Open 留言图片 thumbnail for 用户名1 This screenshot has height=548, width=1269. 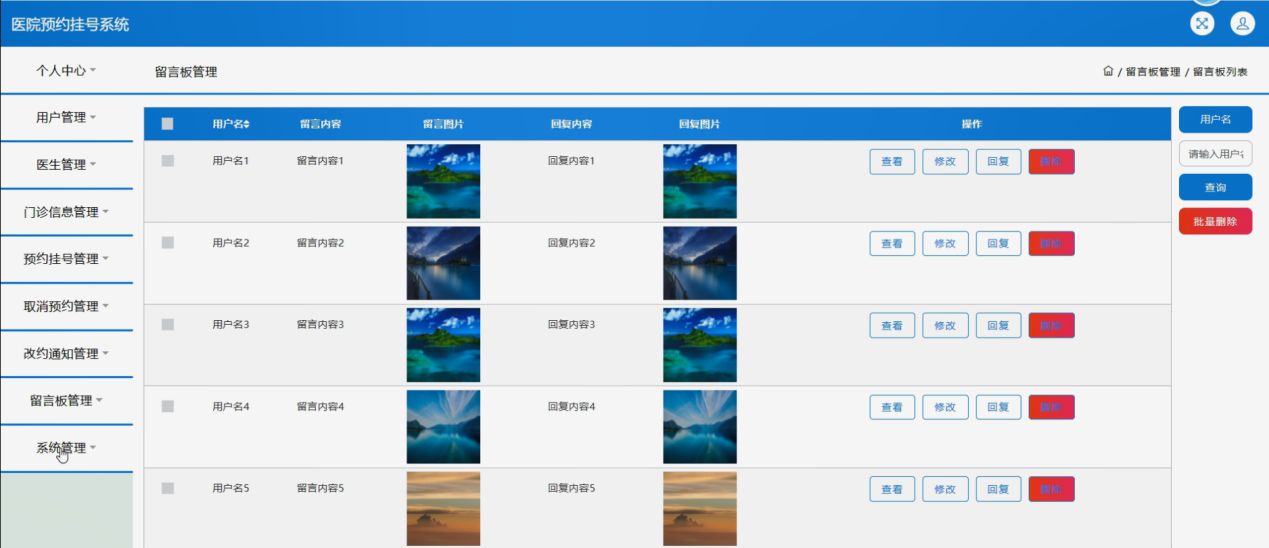(x=443, y=181)
